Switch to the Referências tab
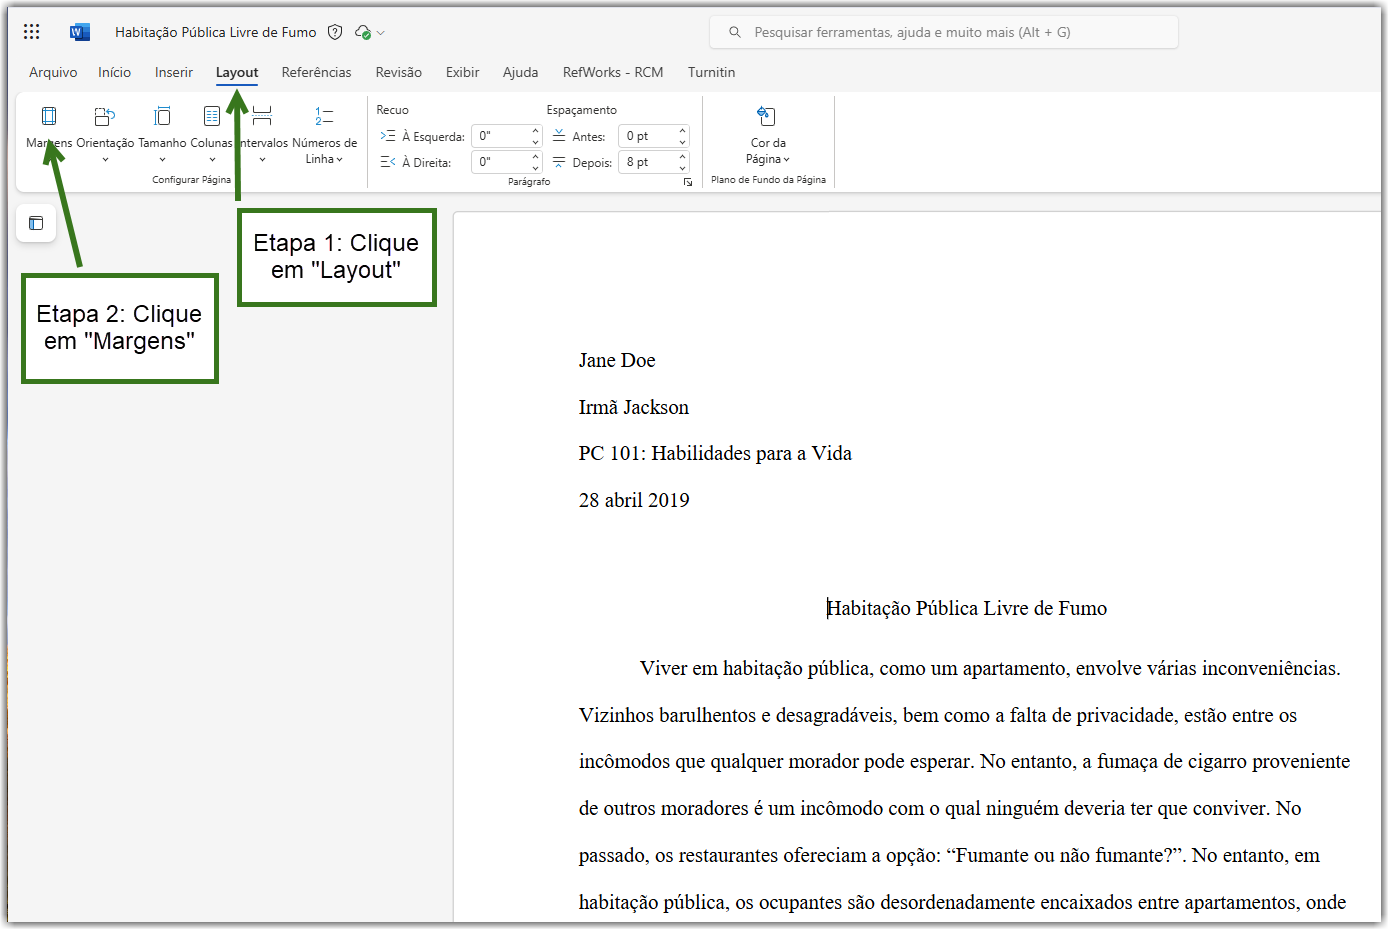The height and width of the screenshot is (930, 1389). [316, 72]
